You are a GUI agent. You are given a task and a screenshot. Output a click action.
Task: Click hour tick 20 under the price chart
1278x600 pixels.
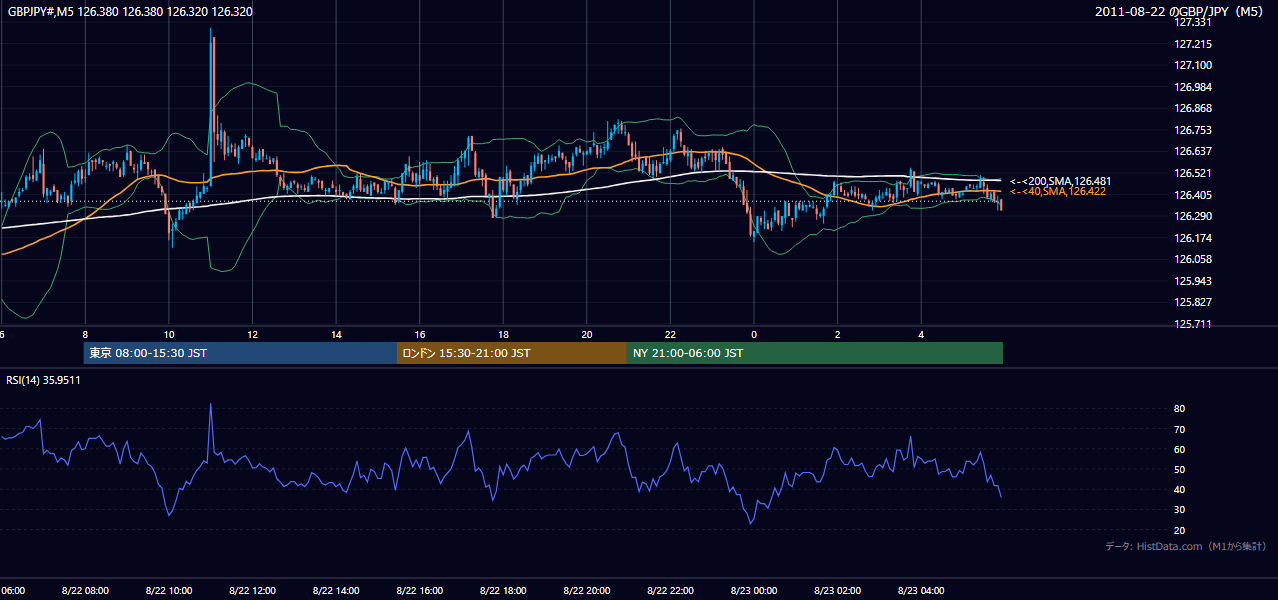(x=586, y=335)
